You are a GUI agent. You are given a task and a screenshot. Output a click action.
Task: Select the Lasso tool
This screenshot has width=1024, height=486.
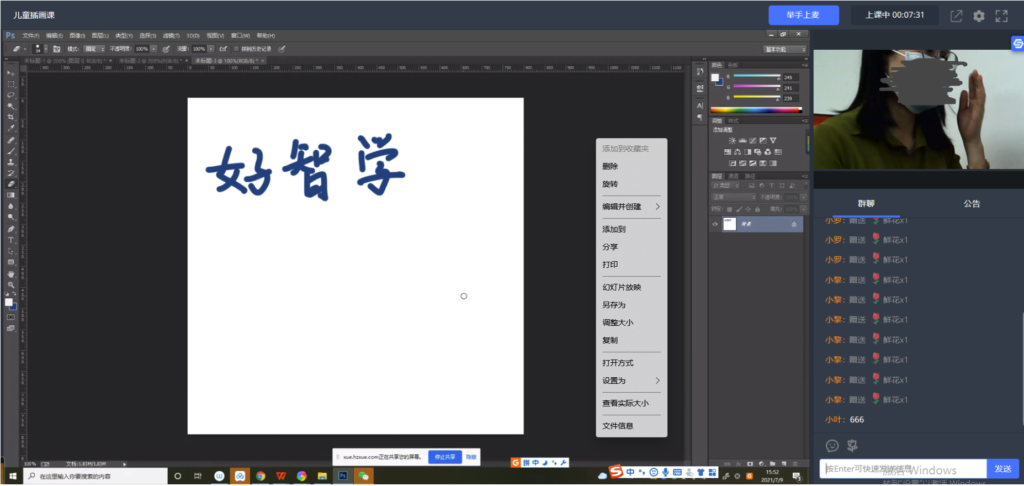11,95
